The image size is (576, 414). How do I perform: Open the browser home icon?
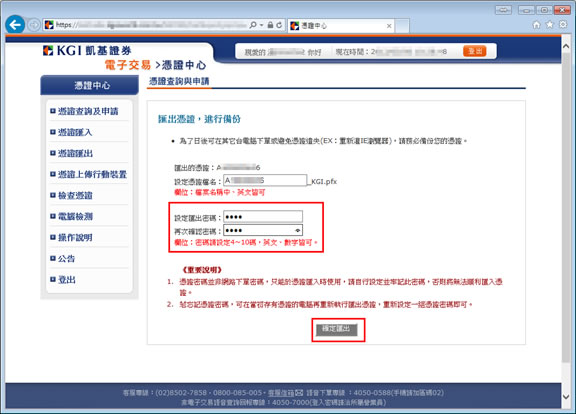537,25
